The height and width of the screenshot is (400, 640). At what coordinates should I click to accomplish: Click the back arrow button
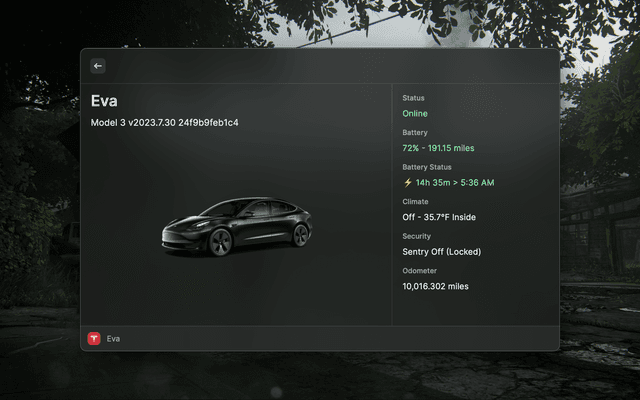tap(98, 66)
